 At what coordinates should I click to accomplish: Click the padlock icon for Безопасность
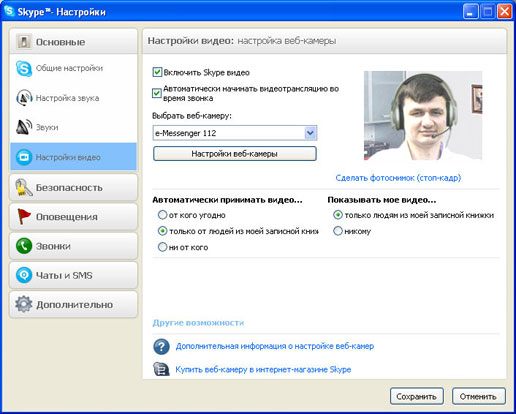click(x=24, y=187)
